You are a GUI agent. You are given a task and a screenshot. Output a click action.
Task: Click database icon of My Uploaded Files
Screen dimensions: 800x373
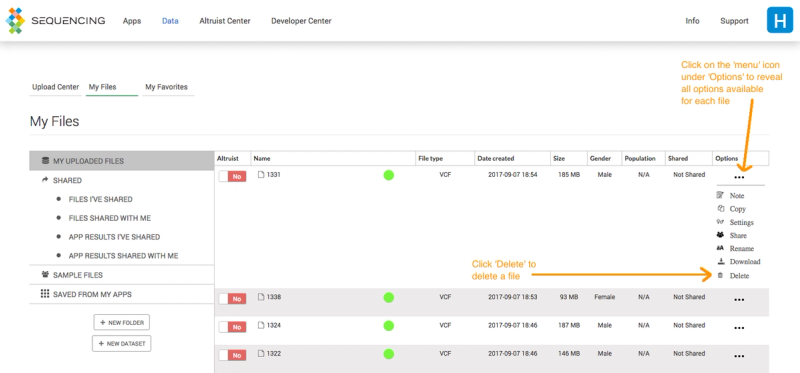pyautogui.click(x=45, y=161)
